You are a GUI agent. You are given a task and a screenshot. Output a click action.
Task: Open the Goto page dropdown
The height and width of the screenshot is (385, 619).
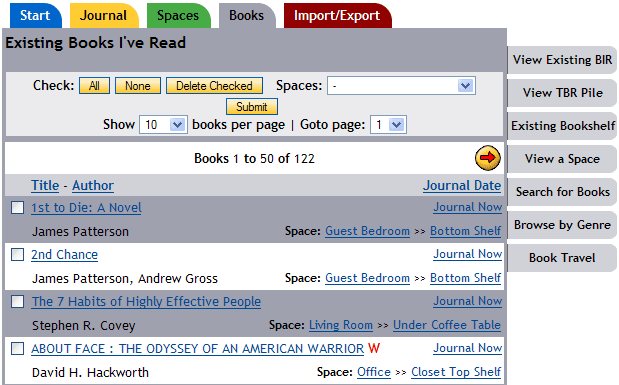(x=388, y=125)
